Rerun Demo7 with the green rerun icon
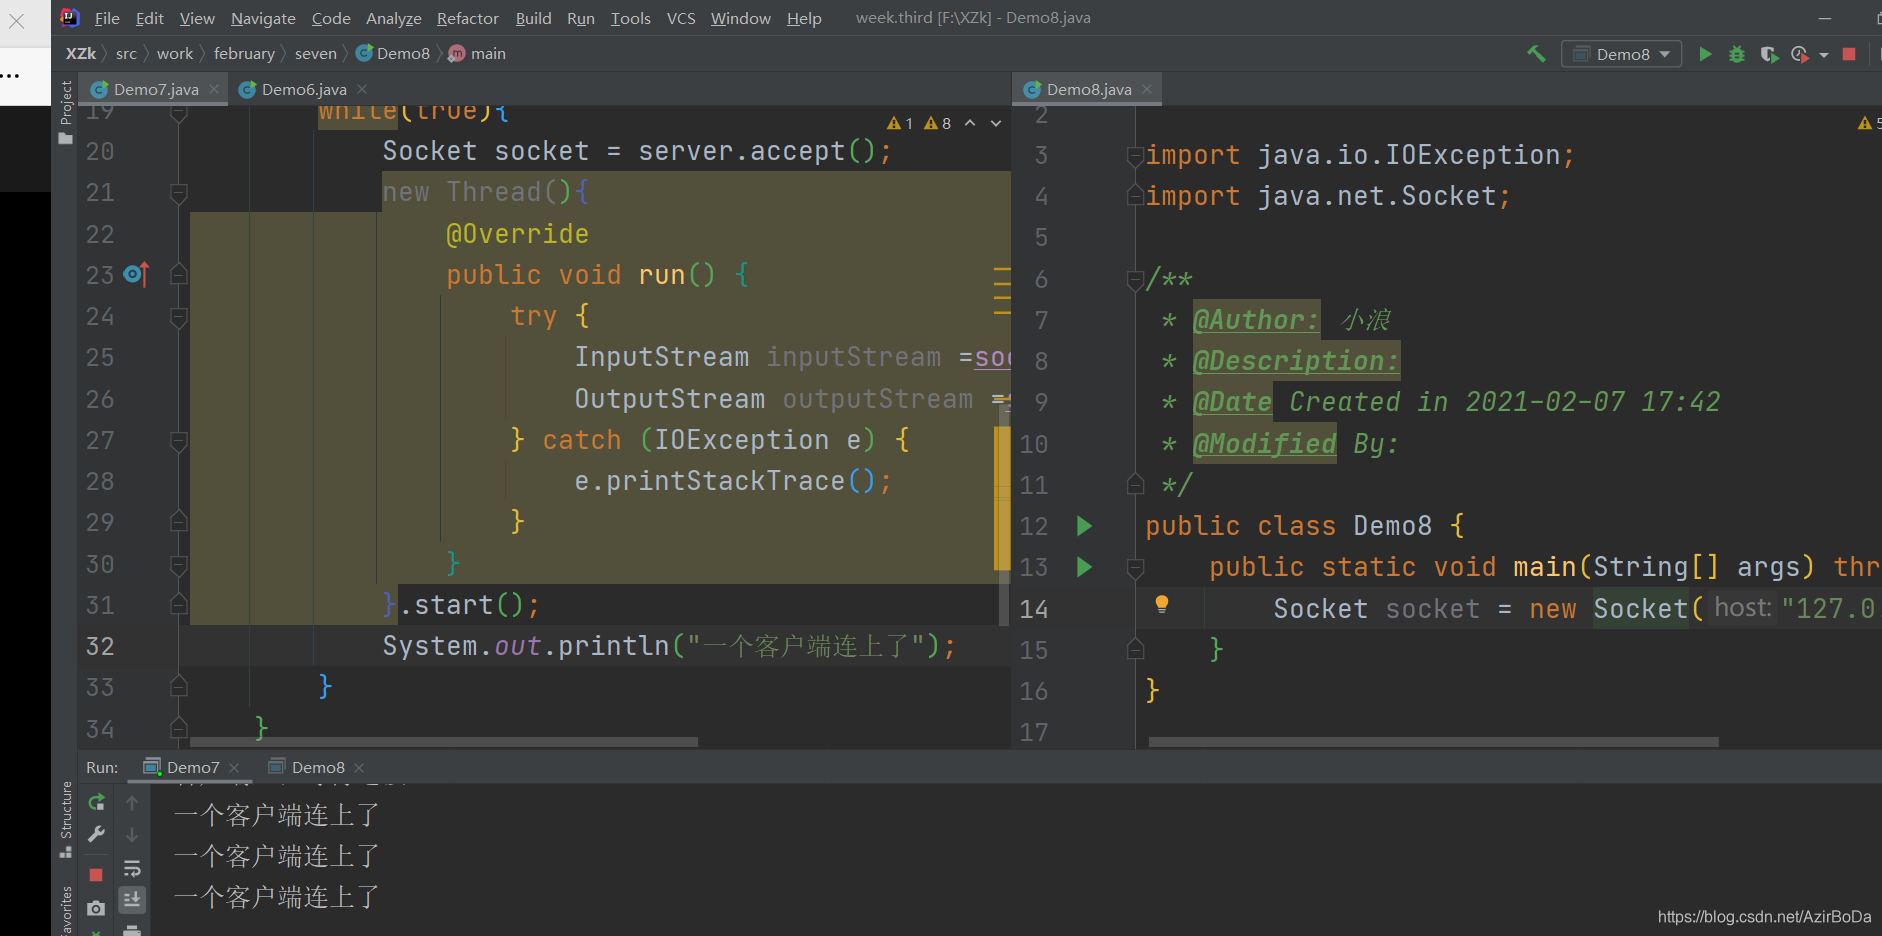 96,802
